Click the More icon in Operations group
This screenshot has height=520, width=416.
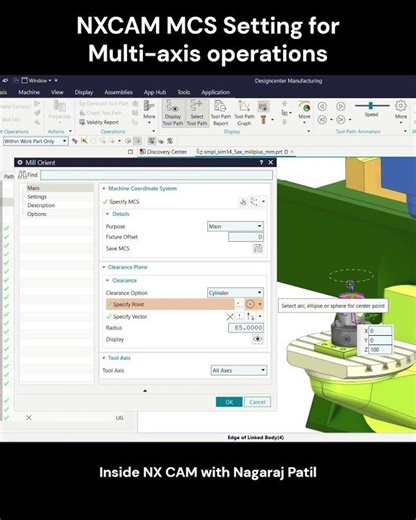[149, 111]
